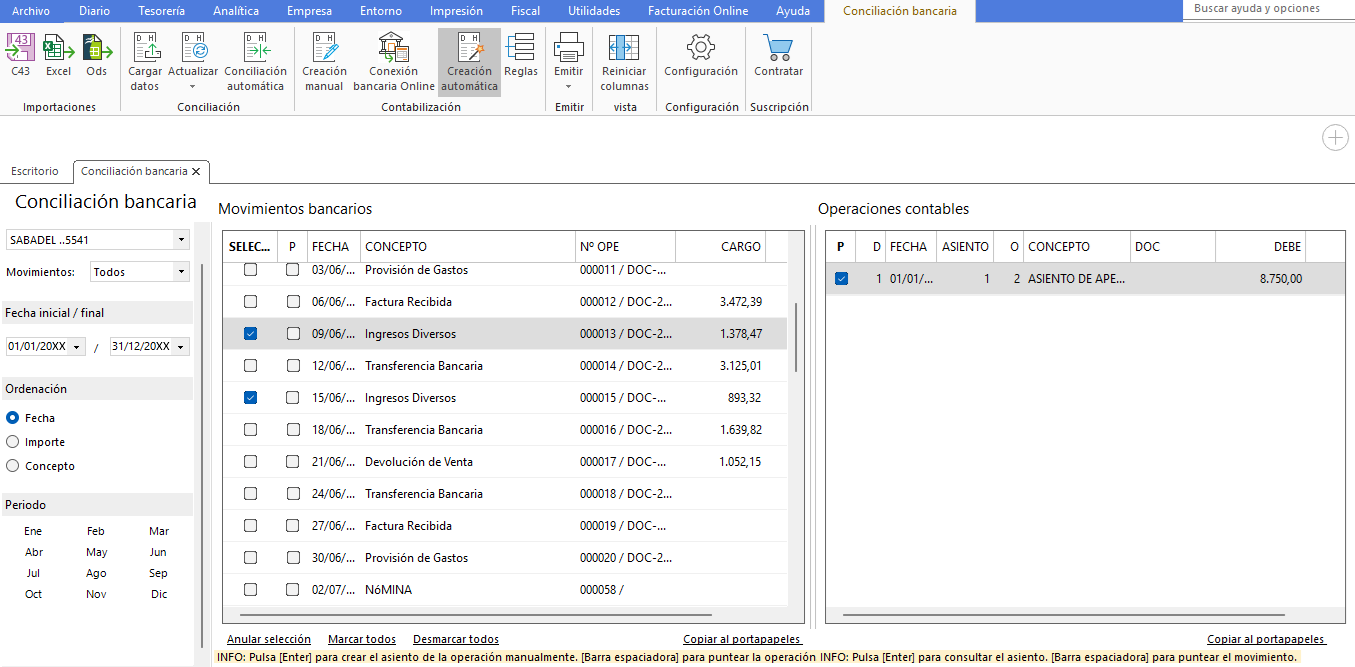
Task: Close the Conciliación bancaria document tab
Action: pyautogui.click(x=196, y=172)
